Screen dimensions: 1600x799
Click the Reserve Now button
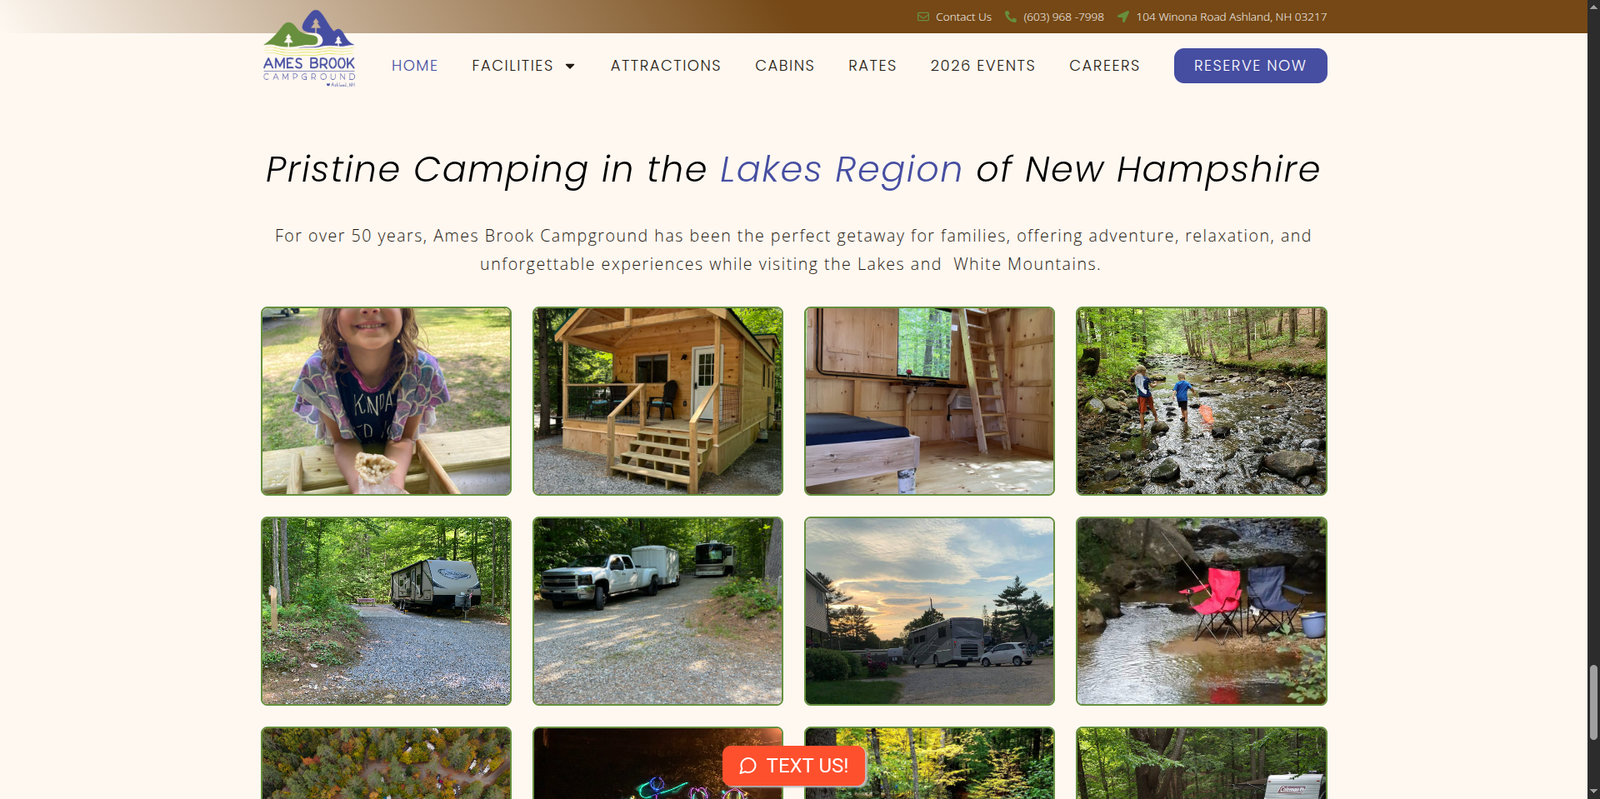(x=1250, y=66)
